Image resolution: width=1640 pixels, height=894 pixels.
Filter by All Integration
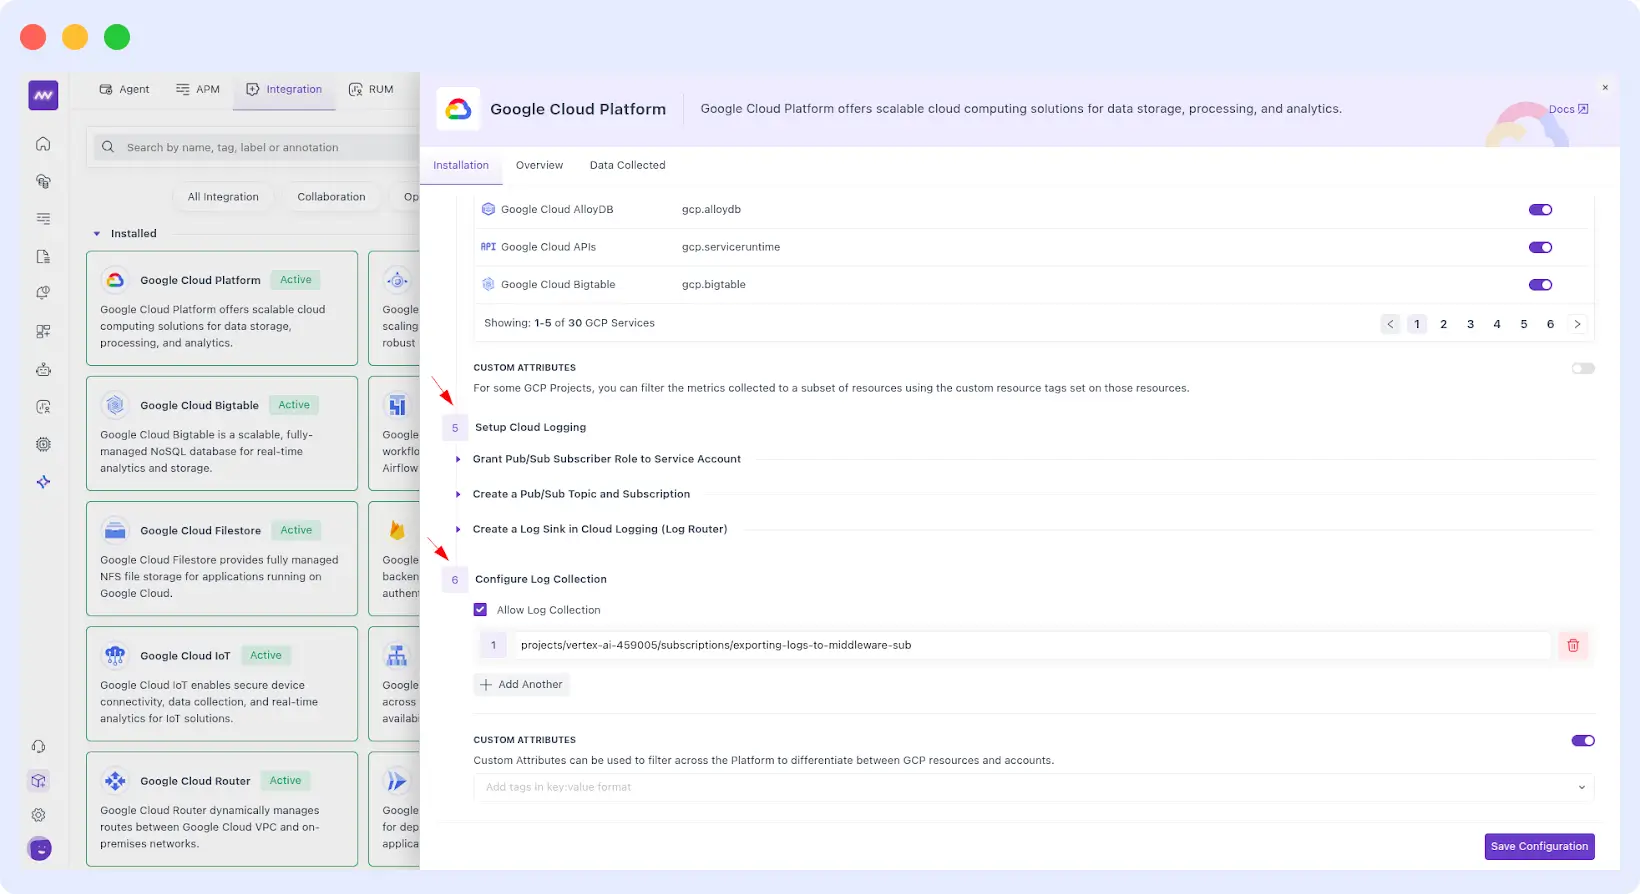pyautogui.click(x=223, y=197)
